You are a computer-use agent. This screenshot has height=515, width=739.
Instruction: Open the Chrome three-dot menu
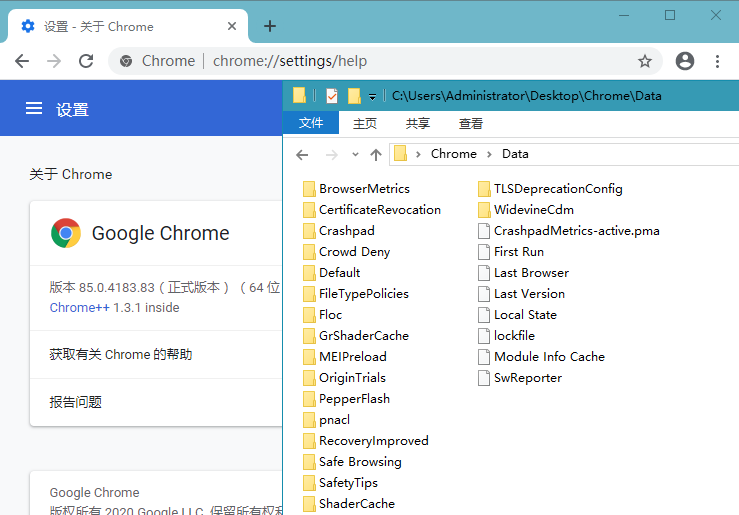tap(717, 61)
